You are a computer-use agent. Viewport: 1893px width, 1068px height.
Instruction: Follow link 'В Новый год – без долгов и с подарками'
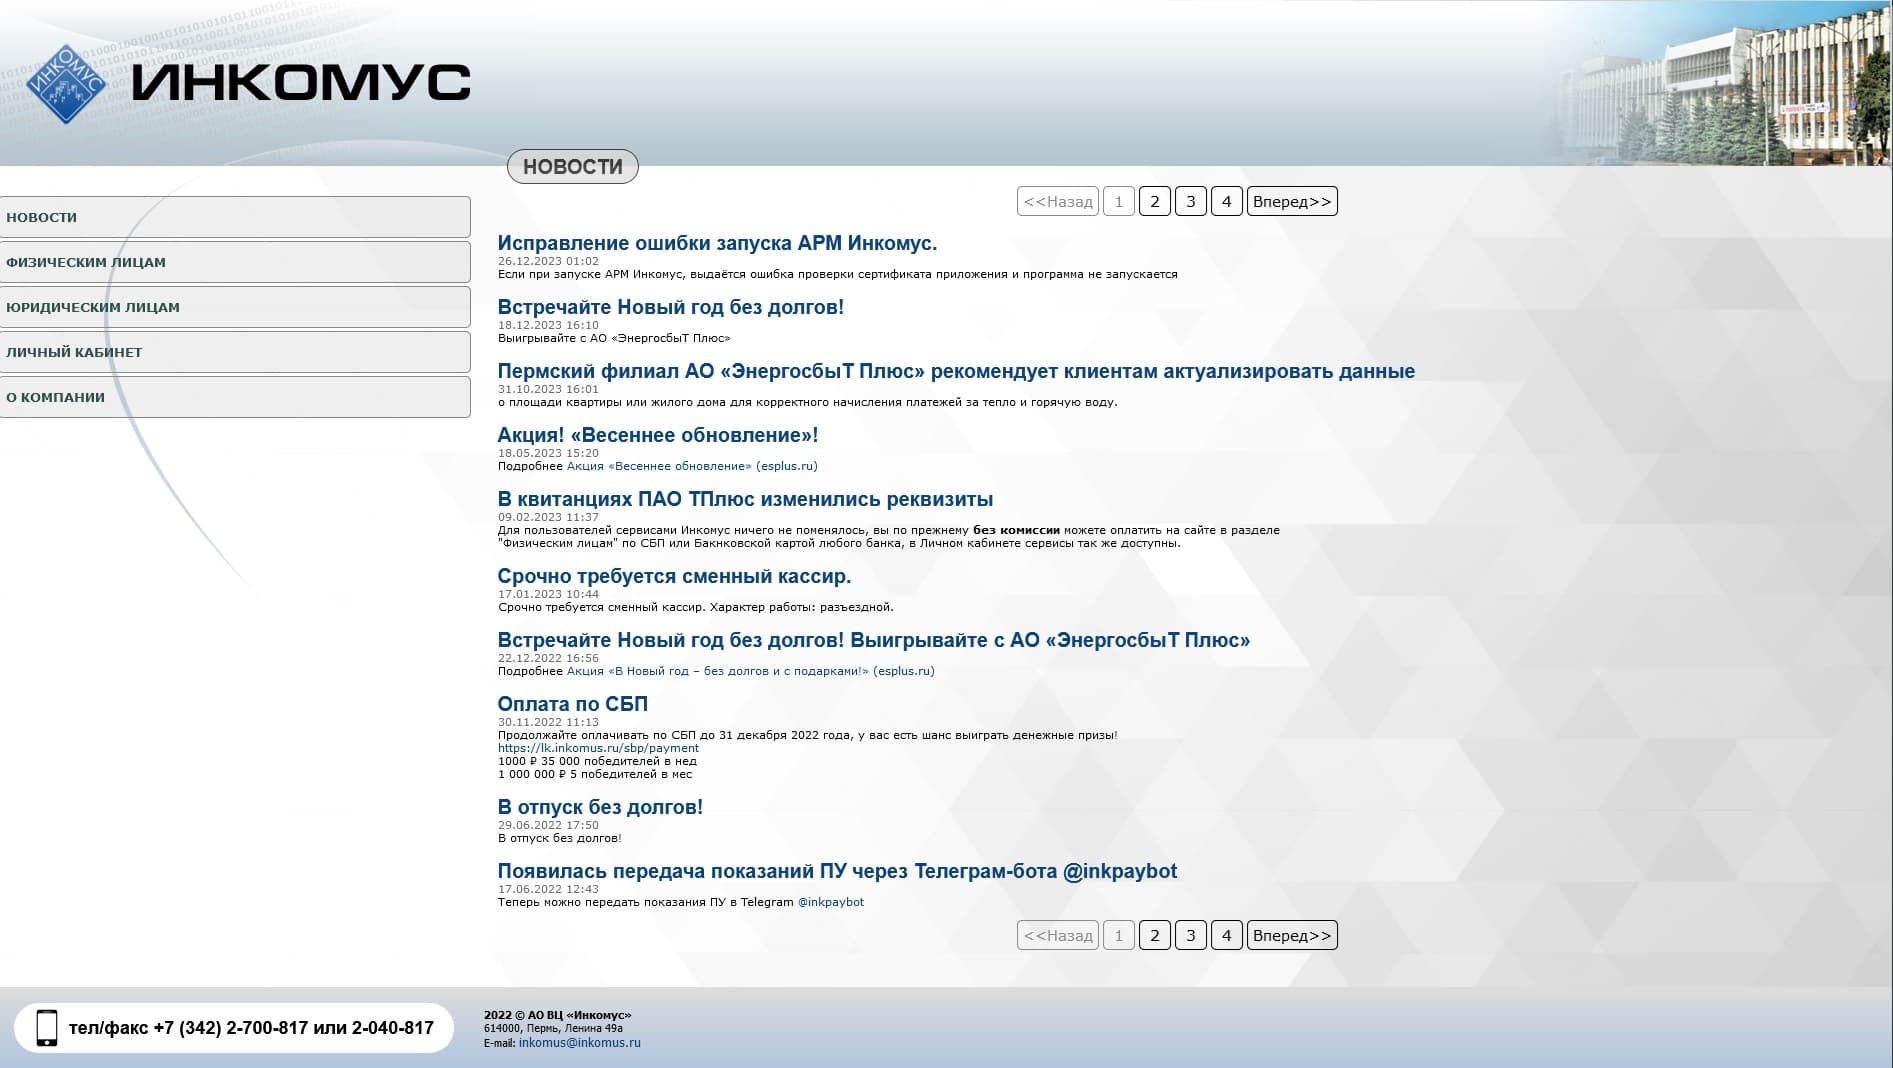[x=751, y=671]
